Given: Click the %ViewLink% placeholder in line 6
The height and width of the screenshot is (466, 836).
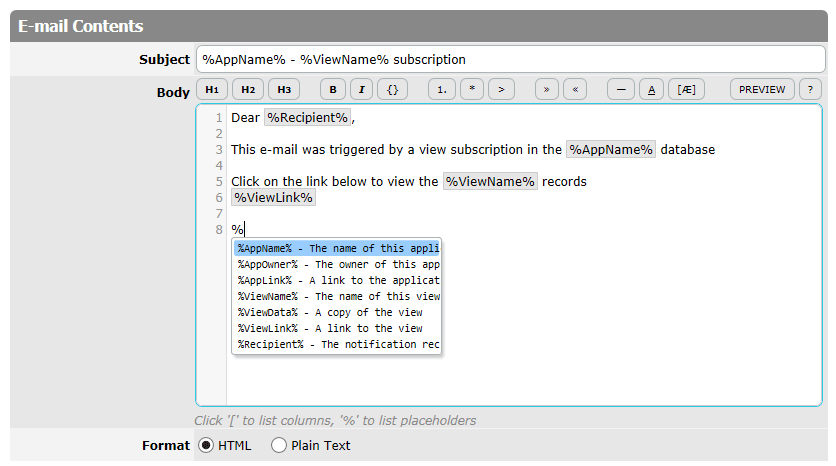Looking at the screenshot, I should pos(274,198).
